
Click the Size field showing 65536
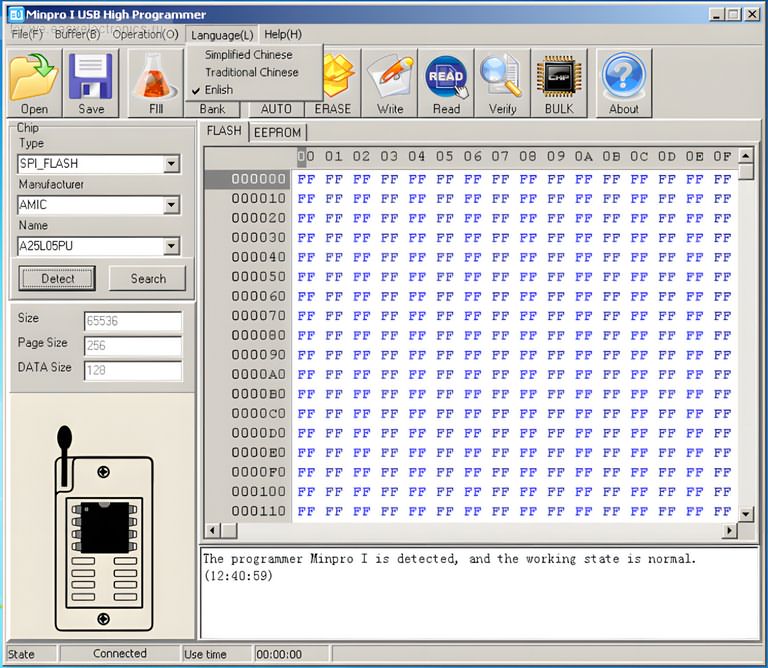tap(133, 321)
